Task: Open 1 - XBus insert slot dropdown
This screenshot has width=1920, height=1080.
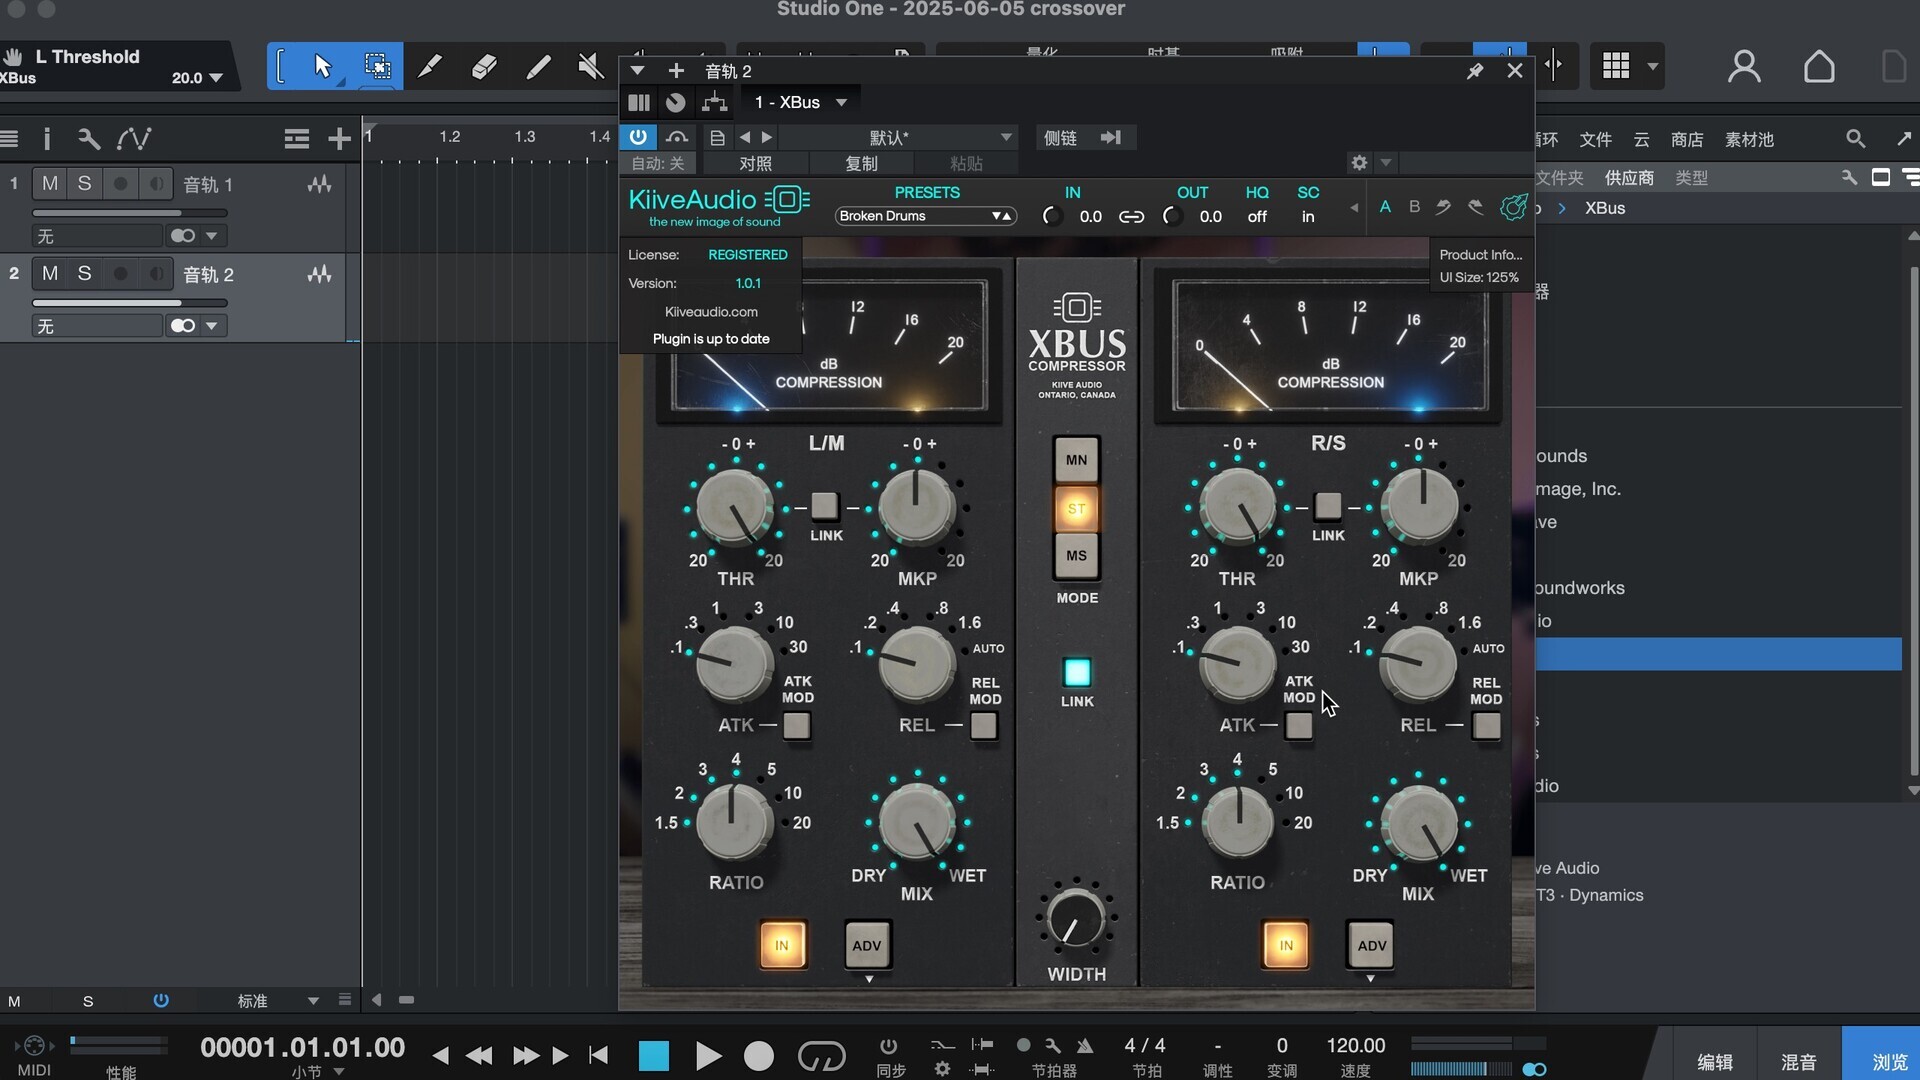Action: [x=800, y=102]
